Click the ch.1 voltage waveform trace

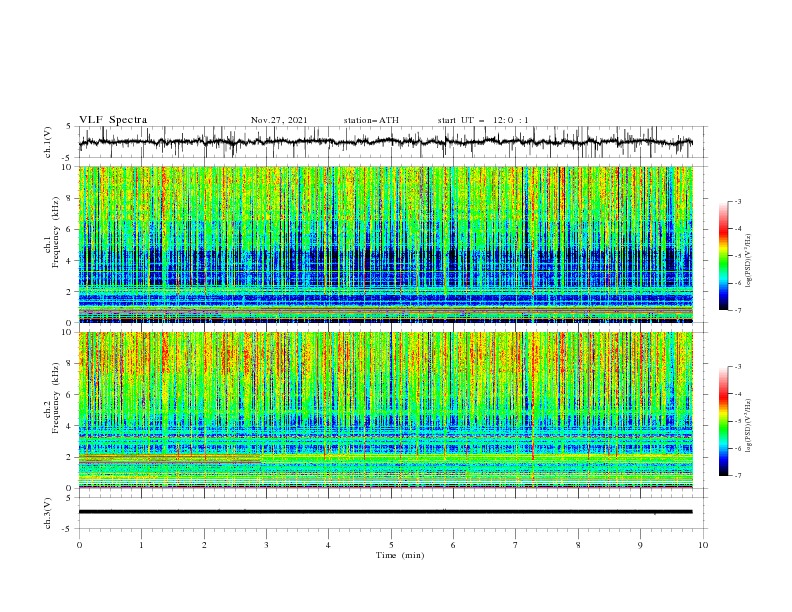[385, 142]
